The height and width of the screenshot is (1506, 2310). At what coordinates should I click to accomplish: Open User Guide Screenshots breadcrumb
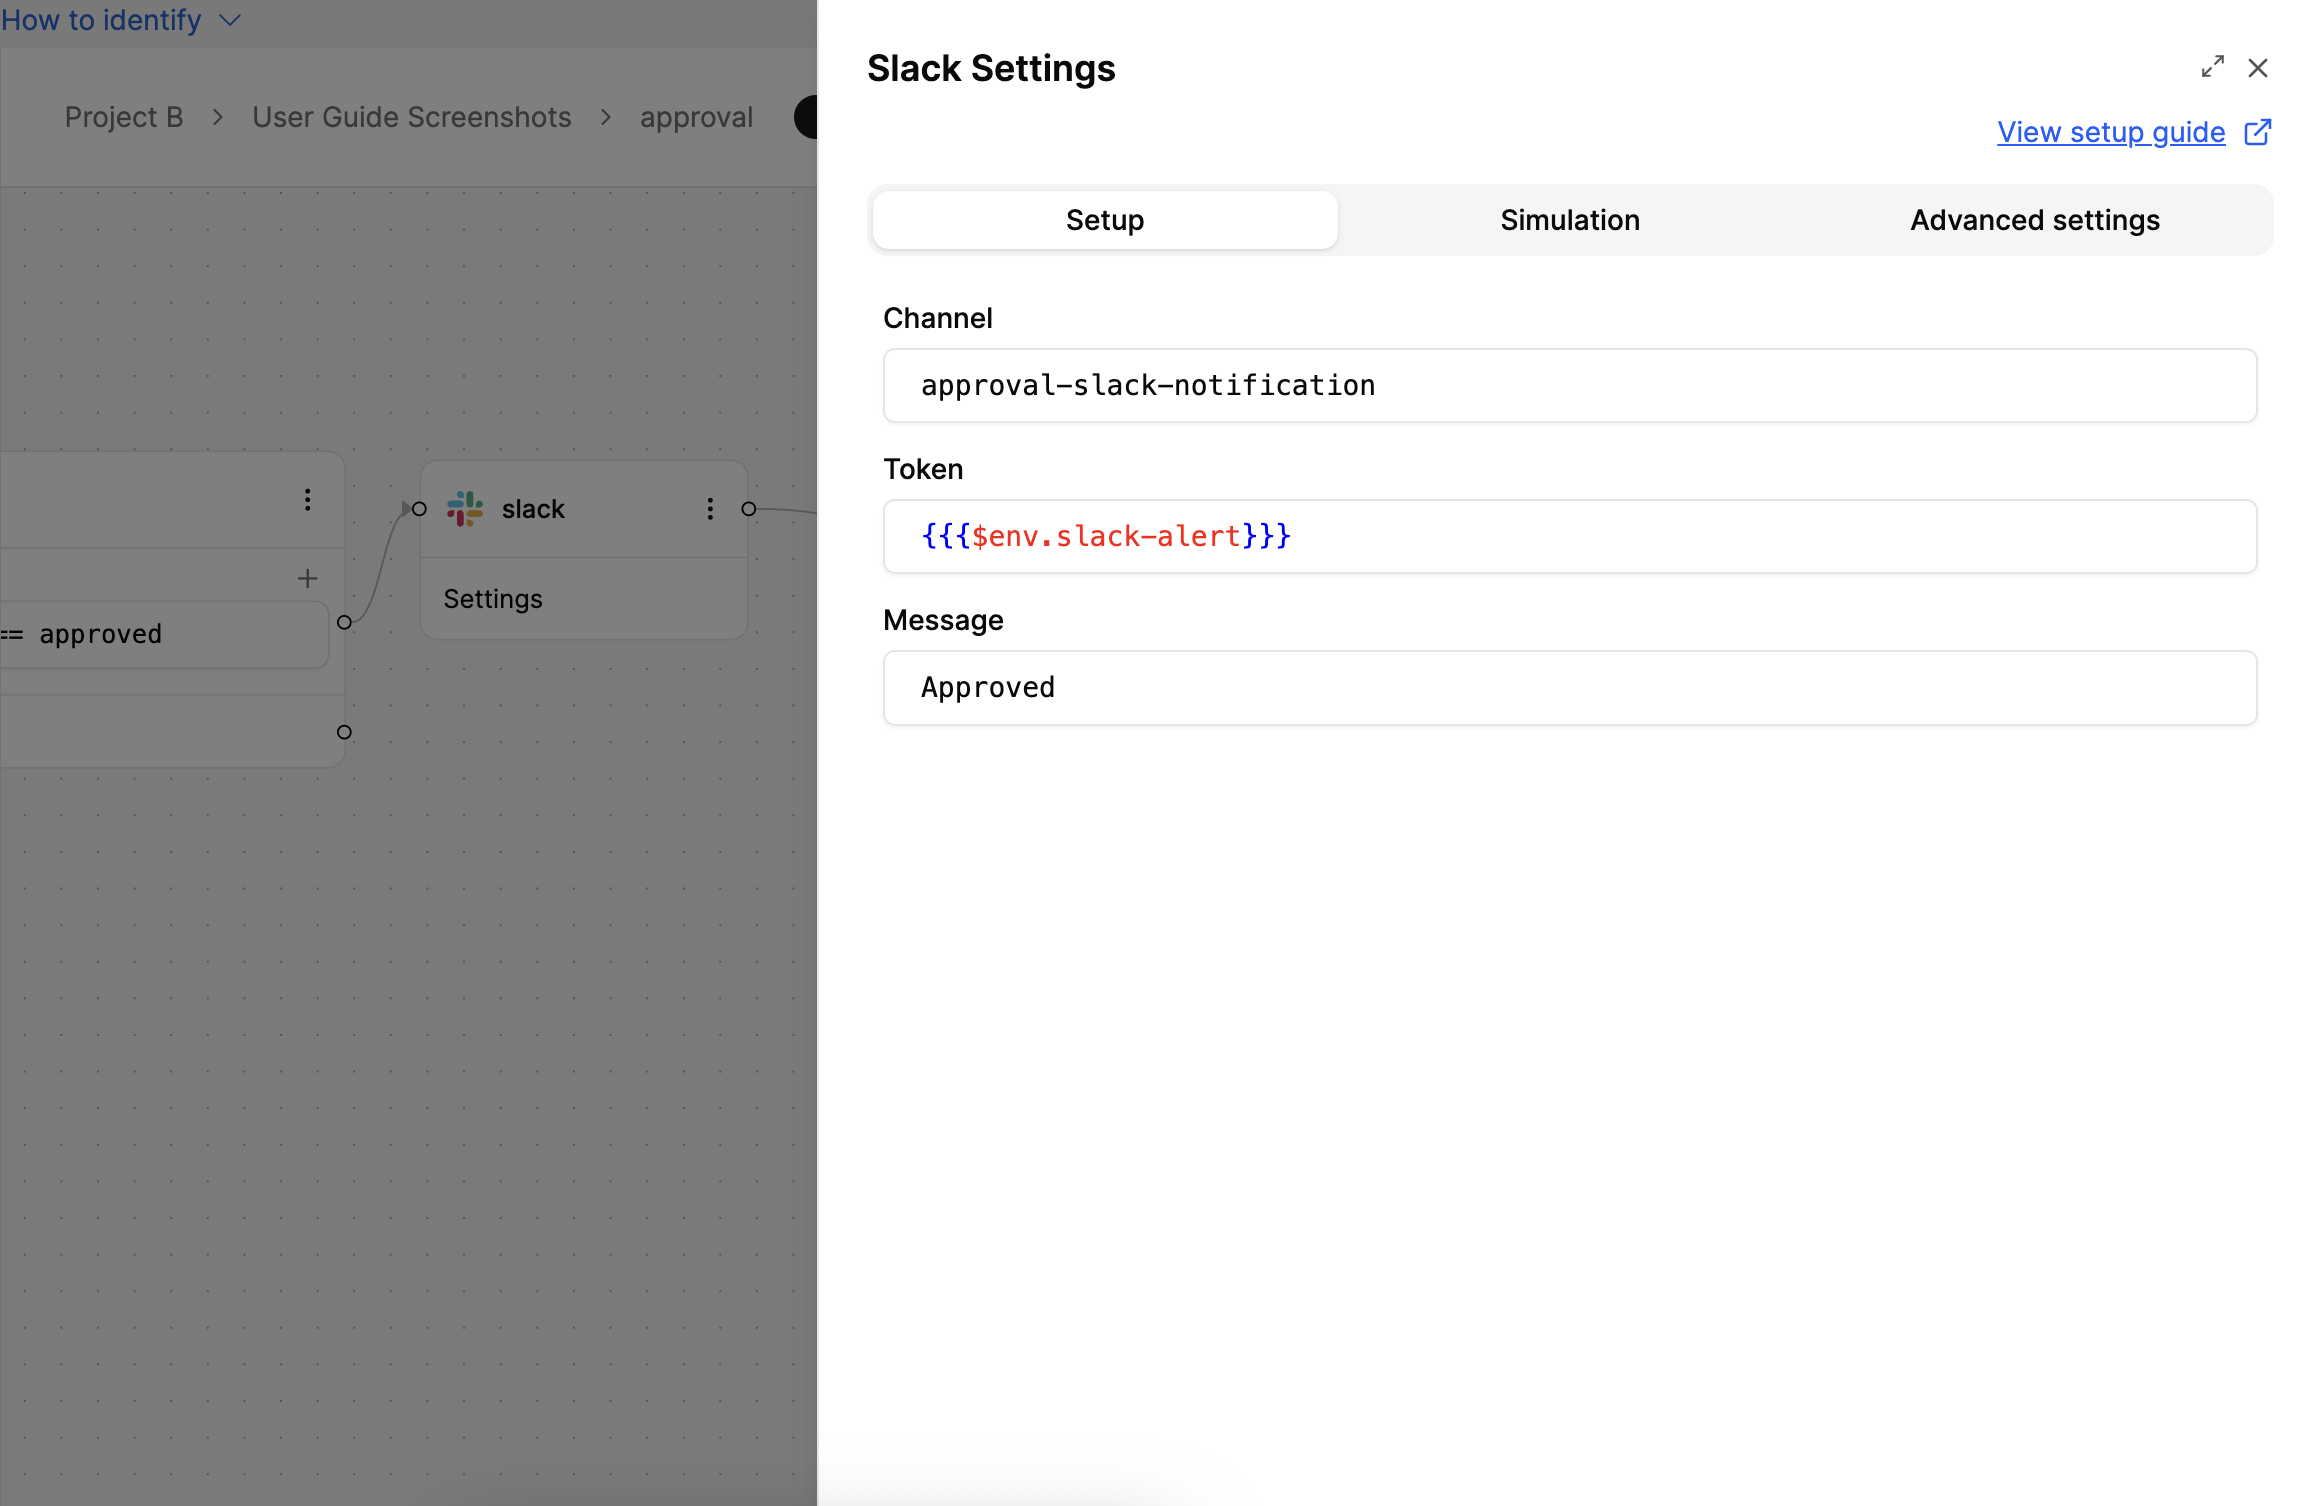point(412,117)
